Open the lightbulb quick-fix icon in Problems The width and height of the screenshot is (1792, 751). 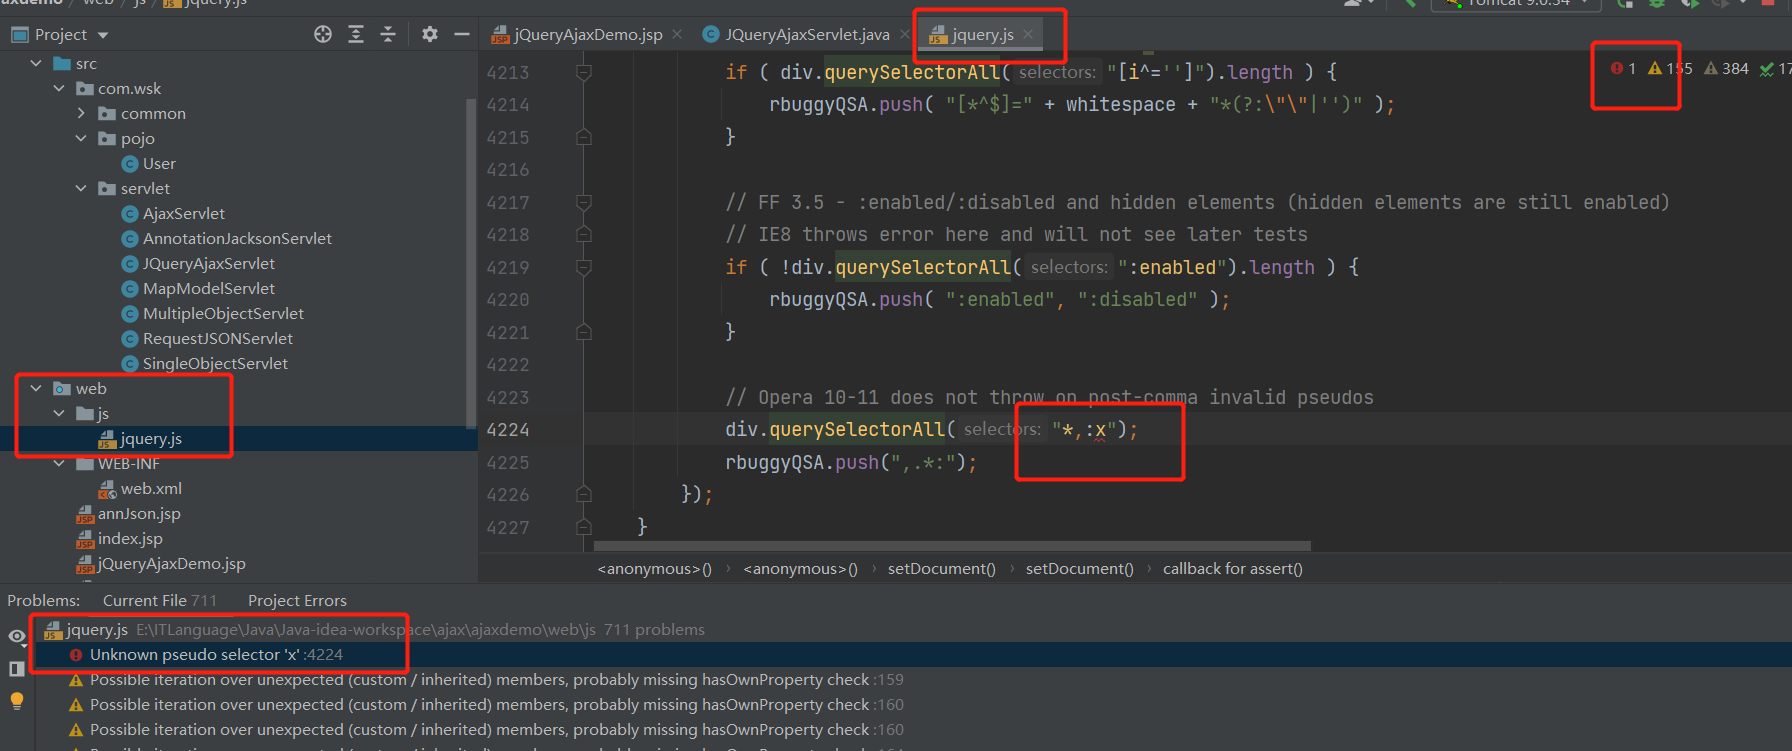click(x=17, y=700)
